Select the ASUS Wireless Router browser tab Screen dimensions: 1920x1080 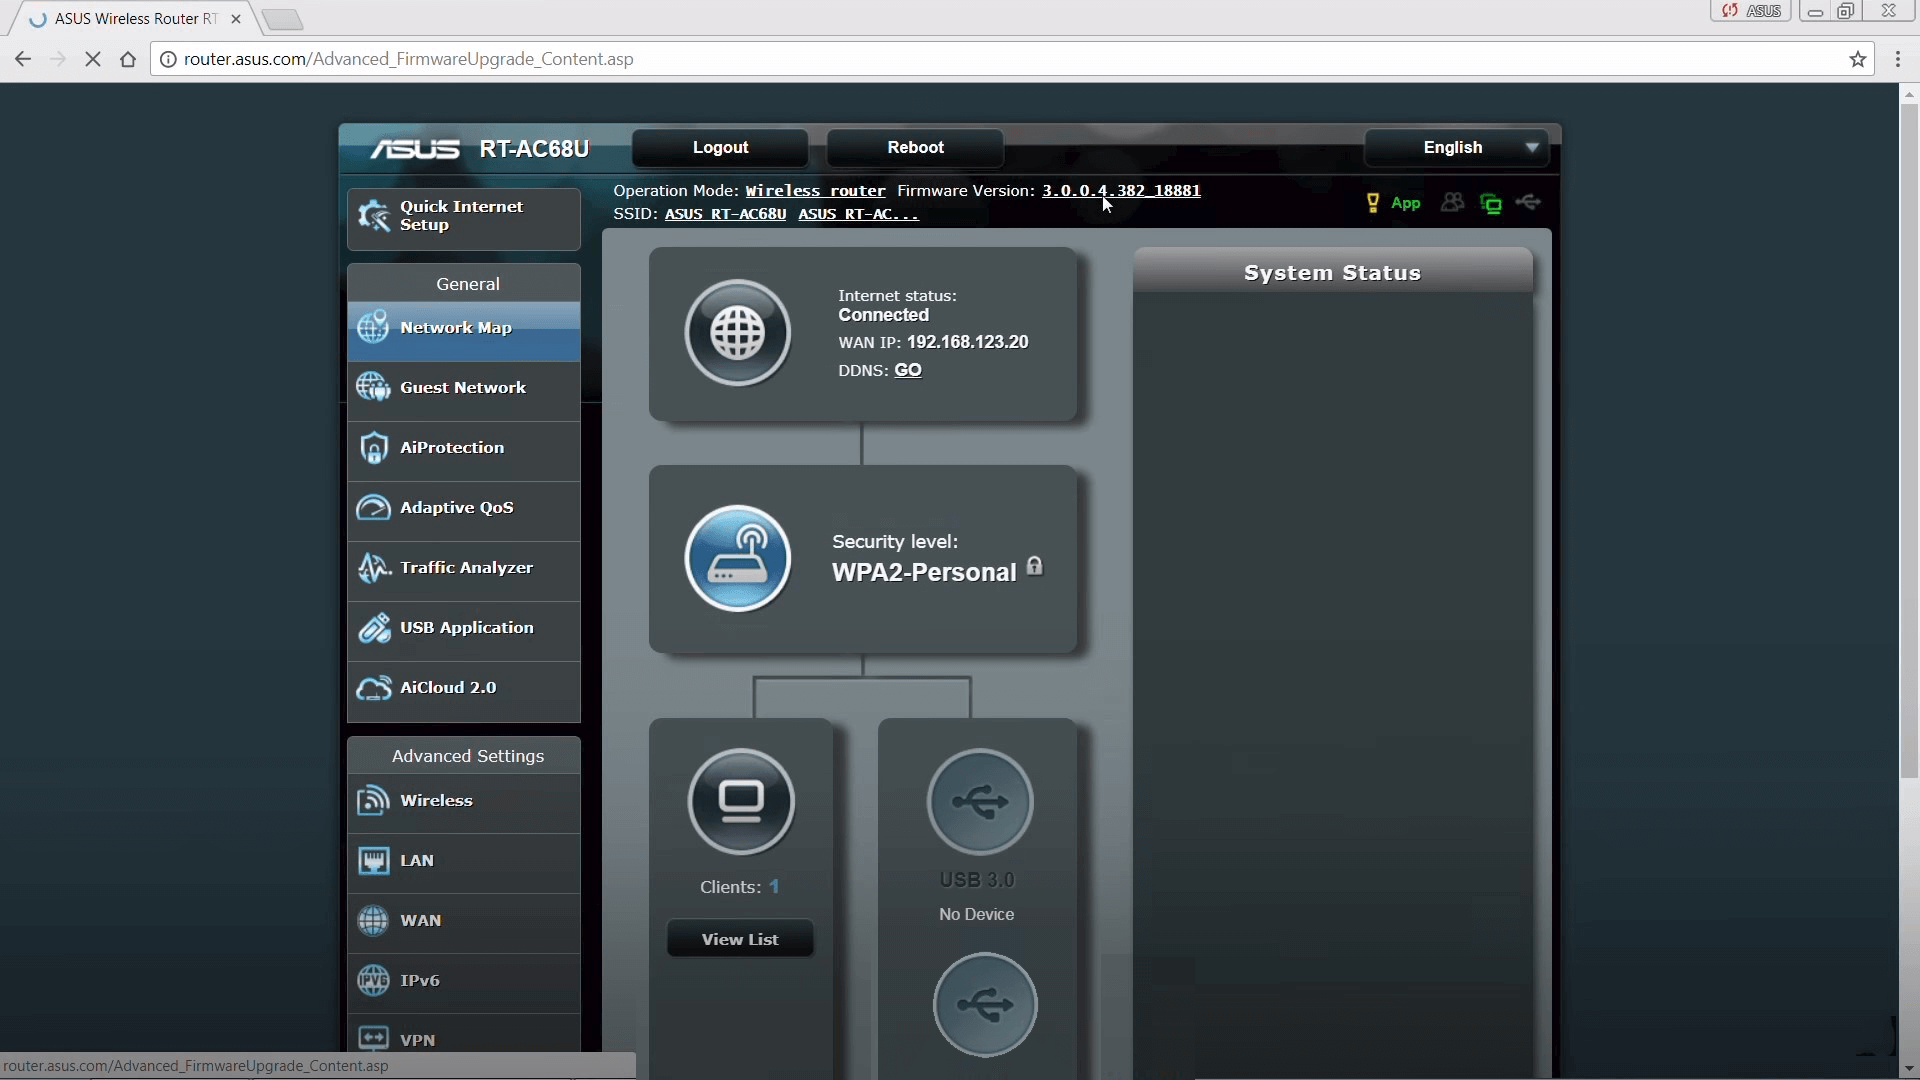(x=135, y=19)
